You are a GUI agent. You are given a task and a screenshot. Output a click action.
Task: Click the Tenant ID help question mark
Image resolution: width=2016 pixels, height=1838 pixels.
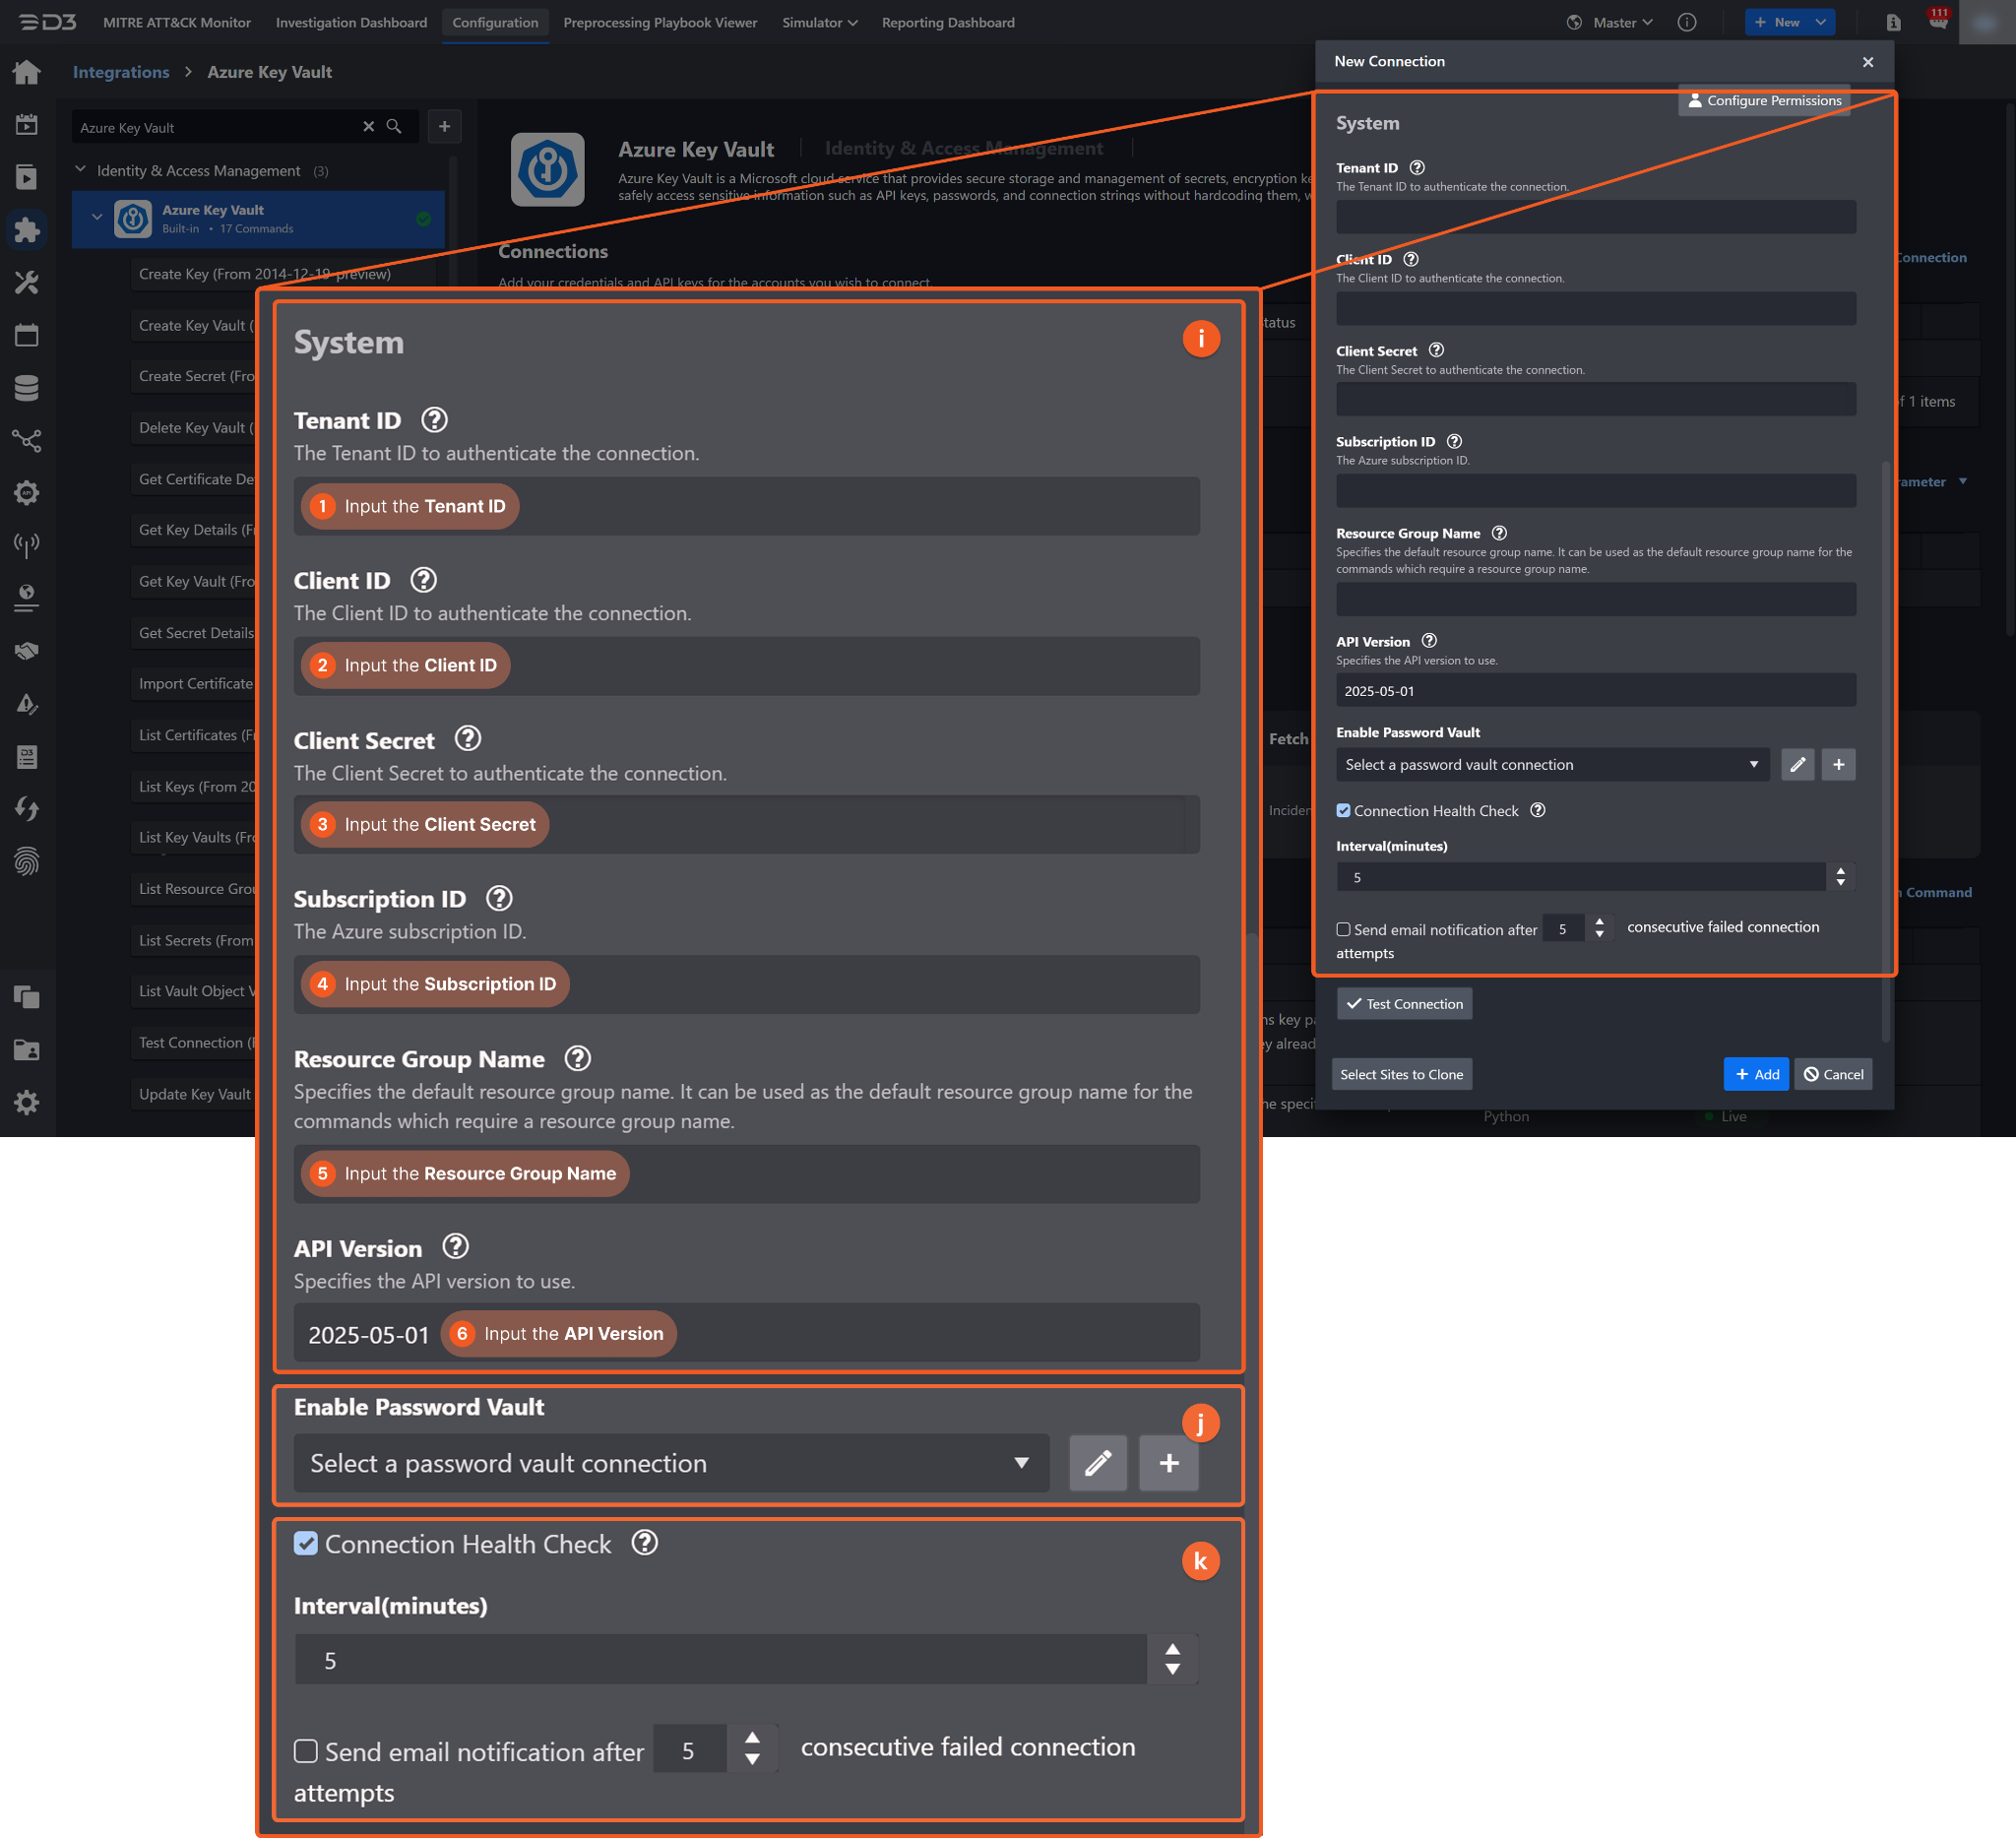(1417, 168)
